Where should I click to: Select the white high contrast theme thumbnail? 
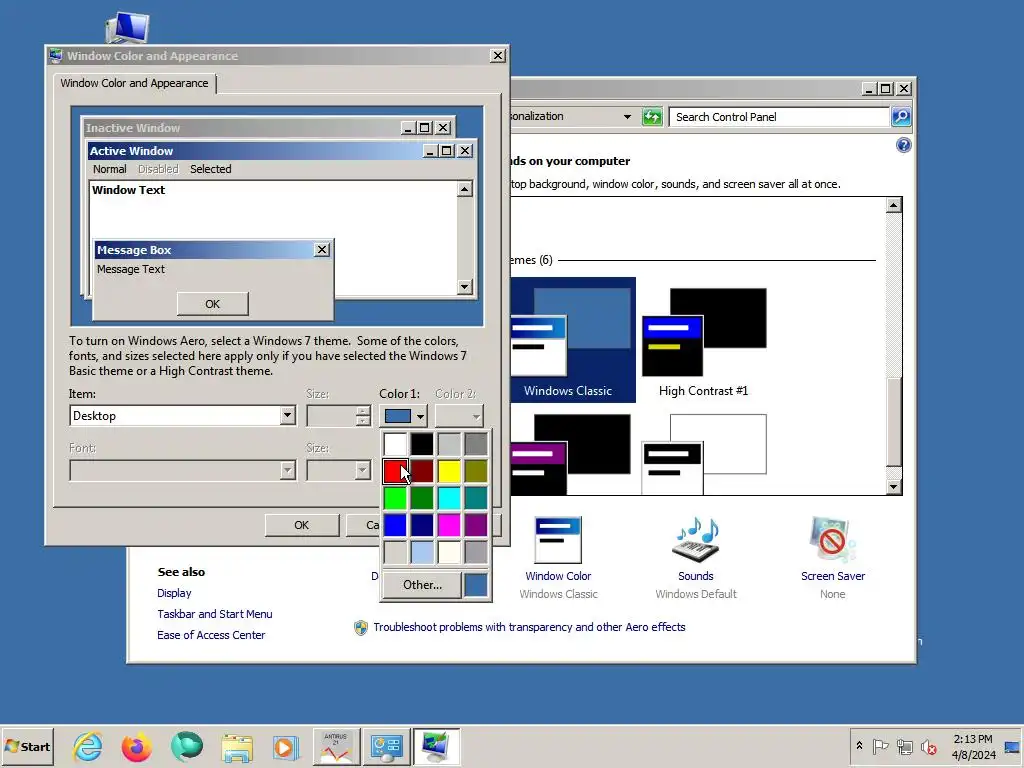pos(704,453)
